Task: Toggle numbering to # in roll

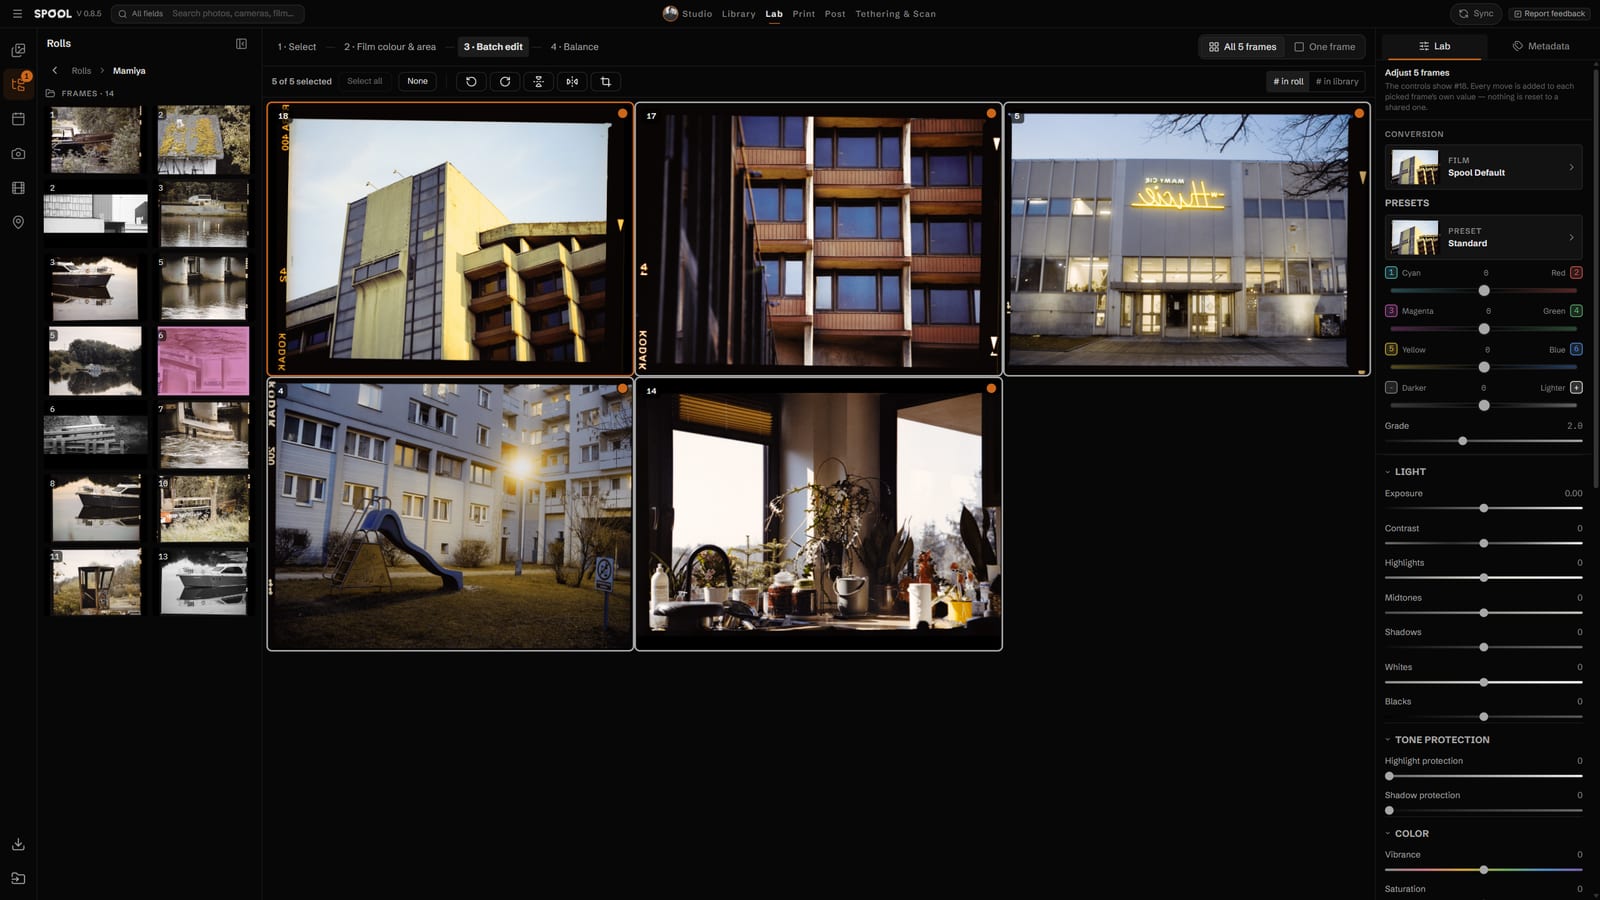Action: 1288,81
